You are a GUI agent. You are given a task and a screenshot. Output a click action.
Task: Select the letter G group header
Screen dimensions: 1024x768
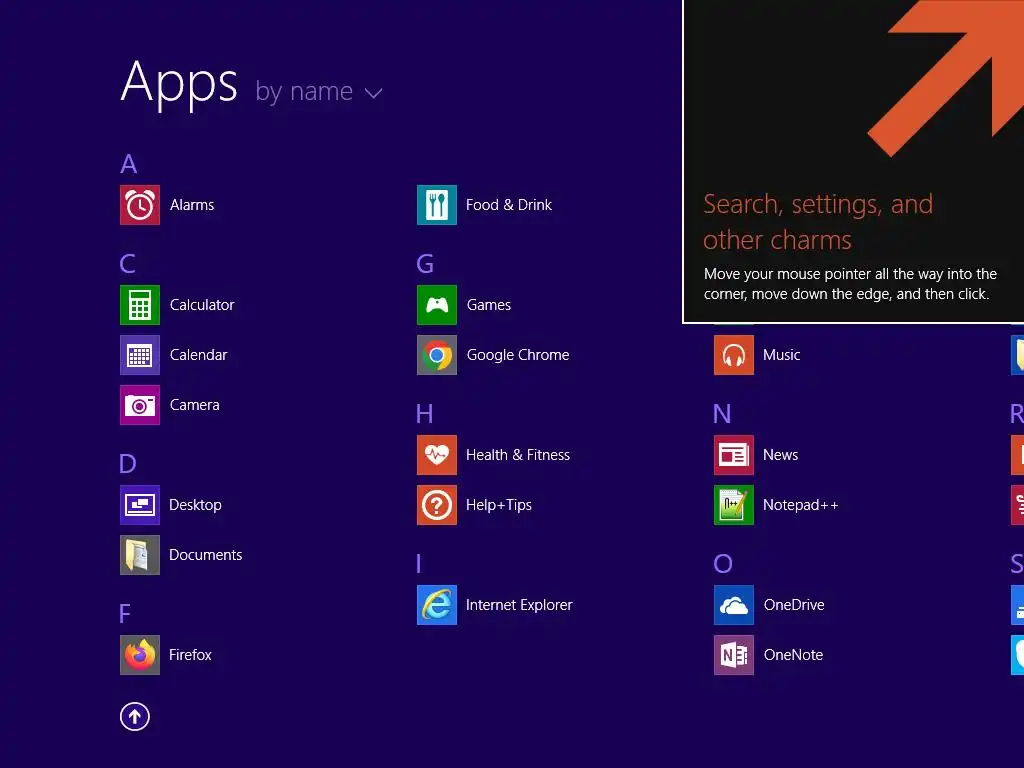click(425, 264)
